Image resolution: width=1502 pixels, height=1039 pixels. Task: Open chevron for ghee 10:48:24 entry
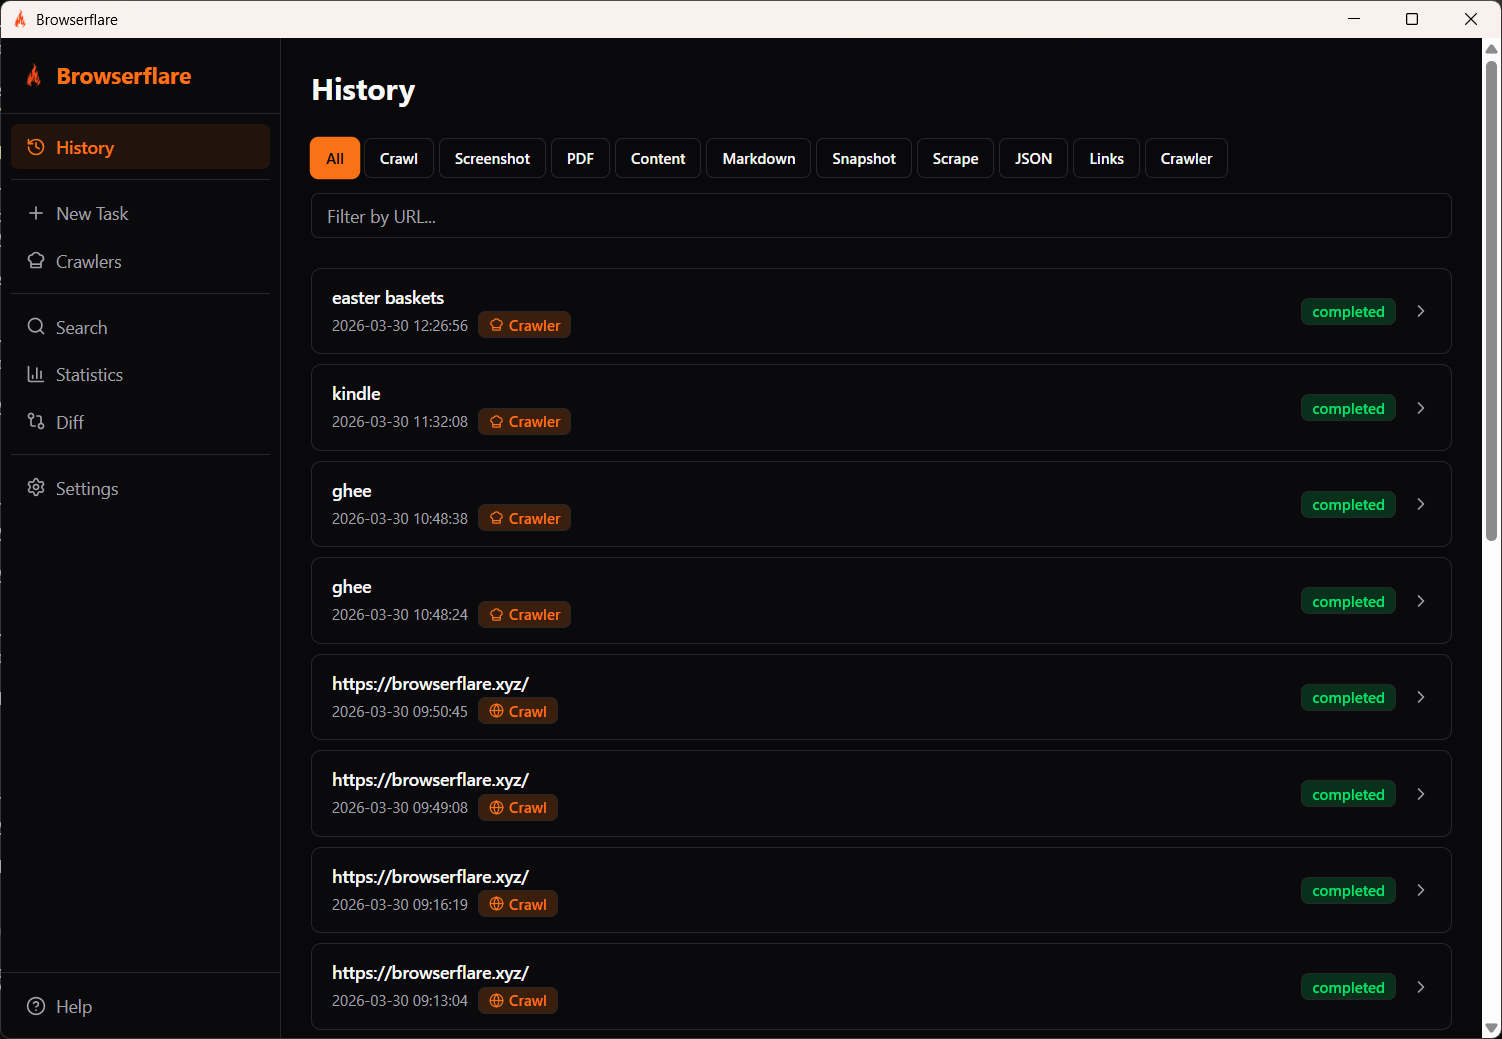coord(1421,601)
